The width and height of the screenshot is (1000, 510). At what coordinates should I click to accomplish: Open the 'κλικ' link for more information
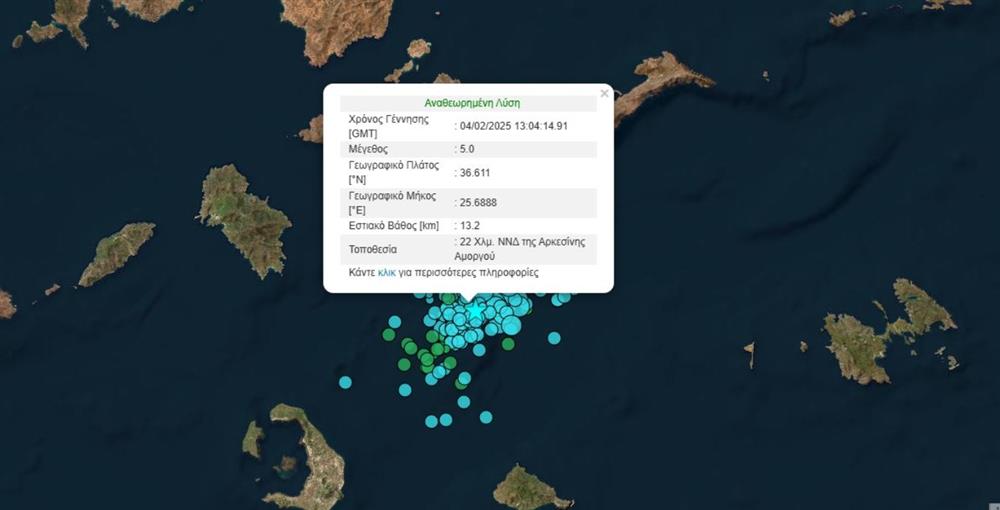(387, 272)
